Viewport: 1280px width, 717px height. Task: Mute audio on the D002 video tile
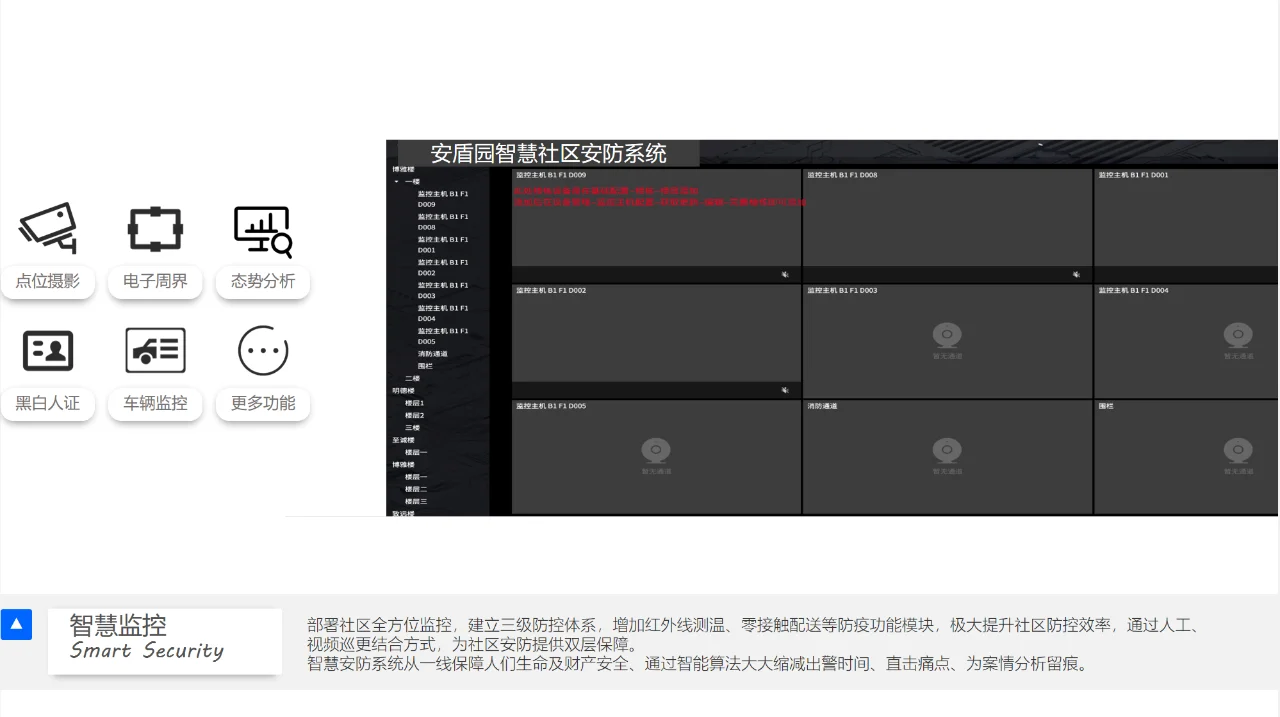(x=785, y=390)
